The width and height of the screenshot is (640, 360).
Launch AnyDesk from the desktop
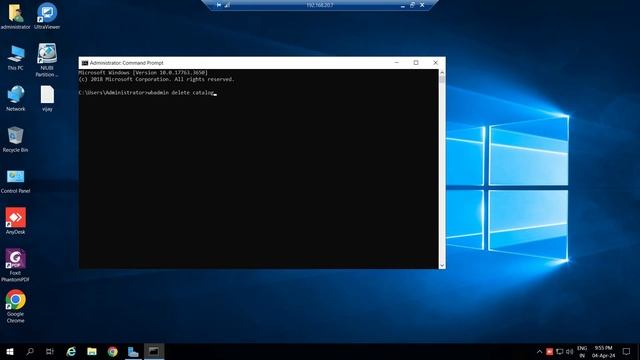pos(16,221)
